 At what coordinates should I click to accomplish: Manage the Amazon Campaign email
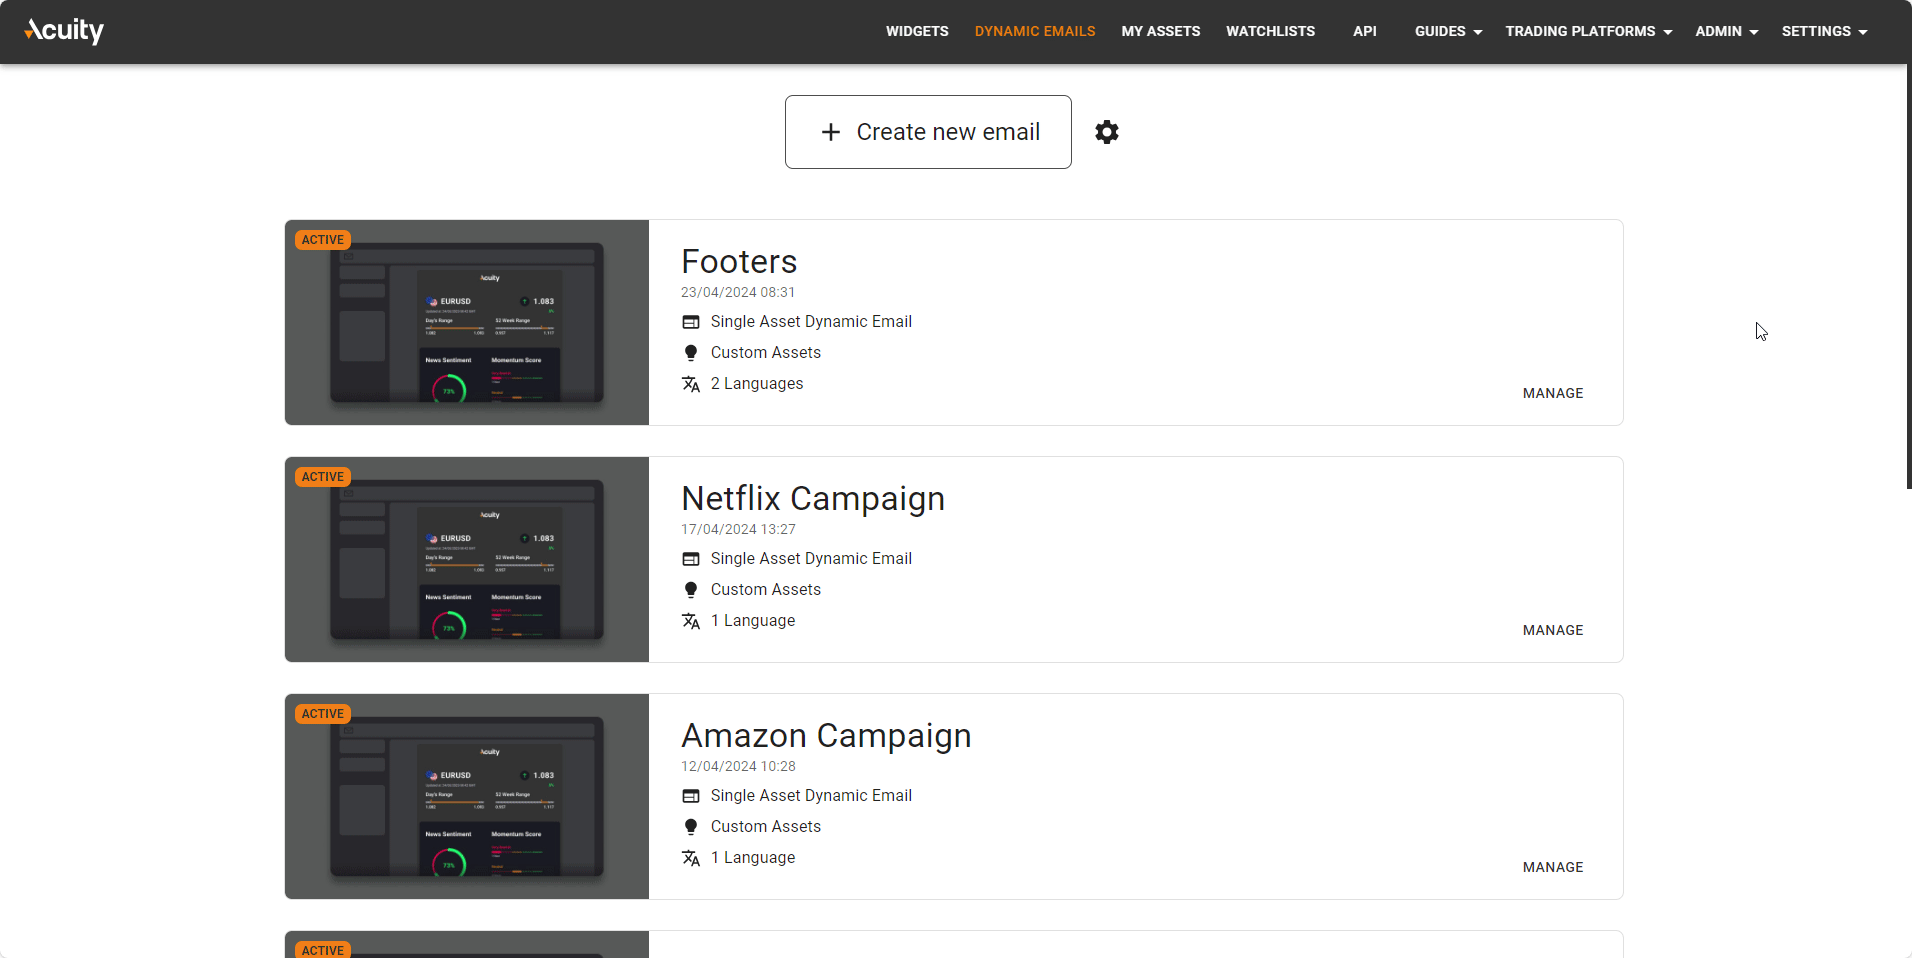coord(1553,867)
